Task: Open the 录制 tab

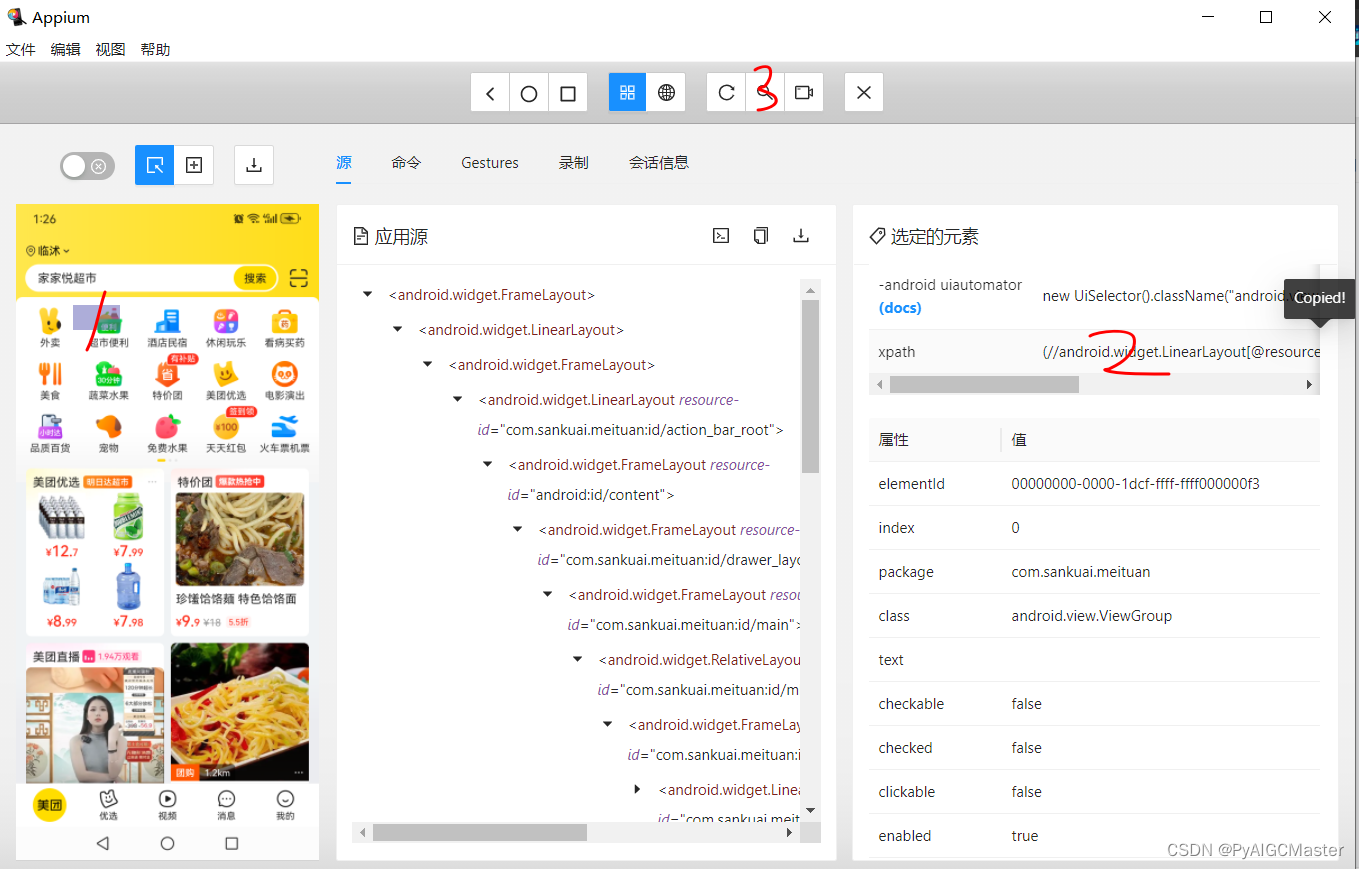Action: (573, 162)
